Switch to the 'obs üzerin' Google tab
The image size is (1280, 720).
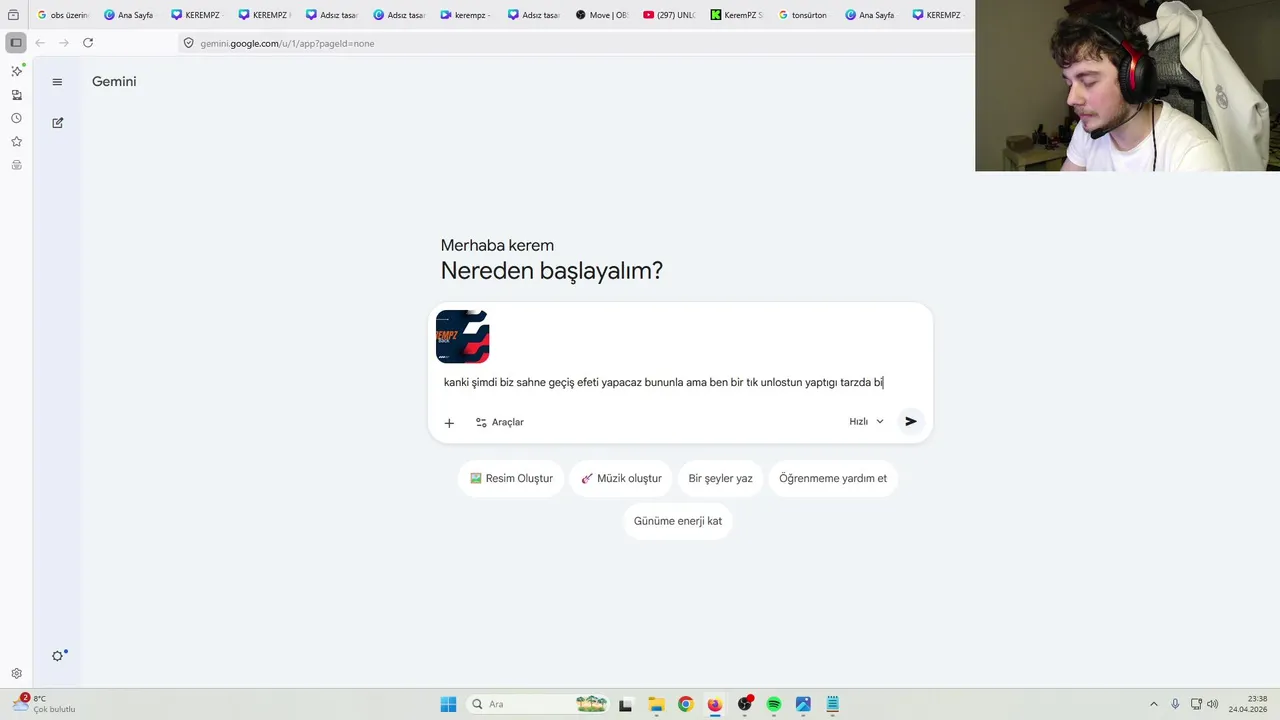[62, 15]
